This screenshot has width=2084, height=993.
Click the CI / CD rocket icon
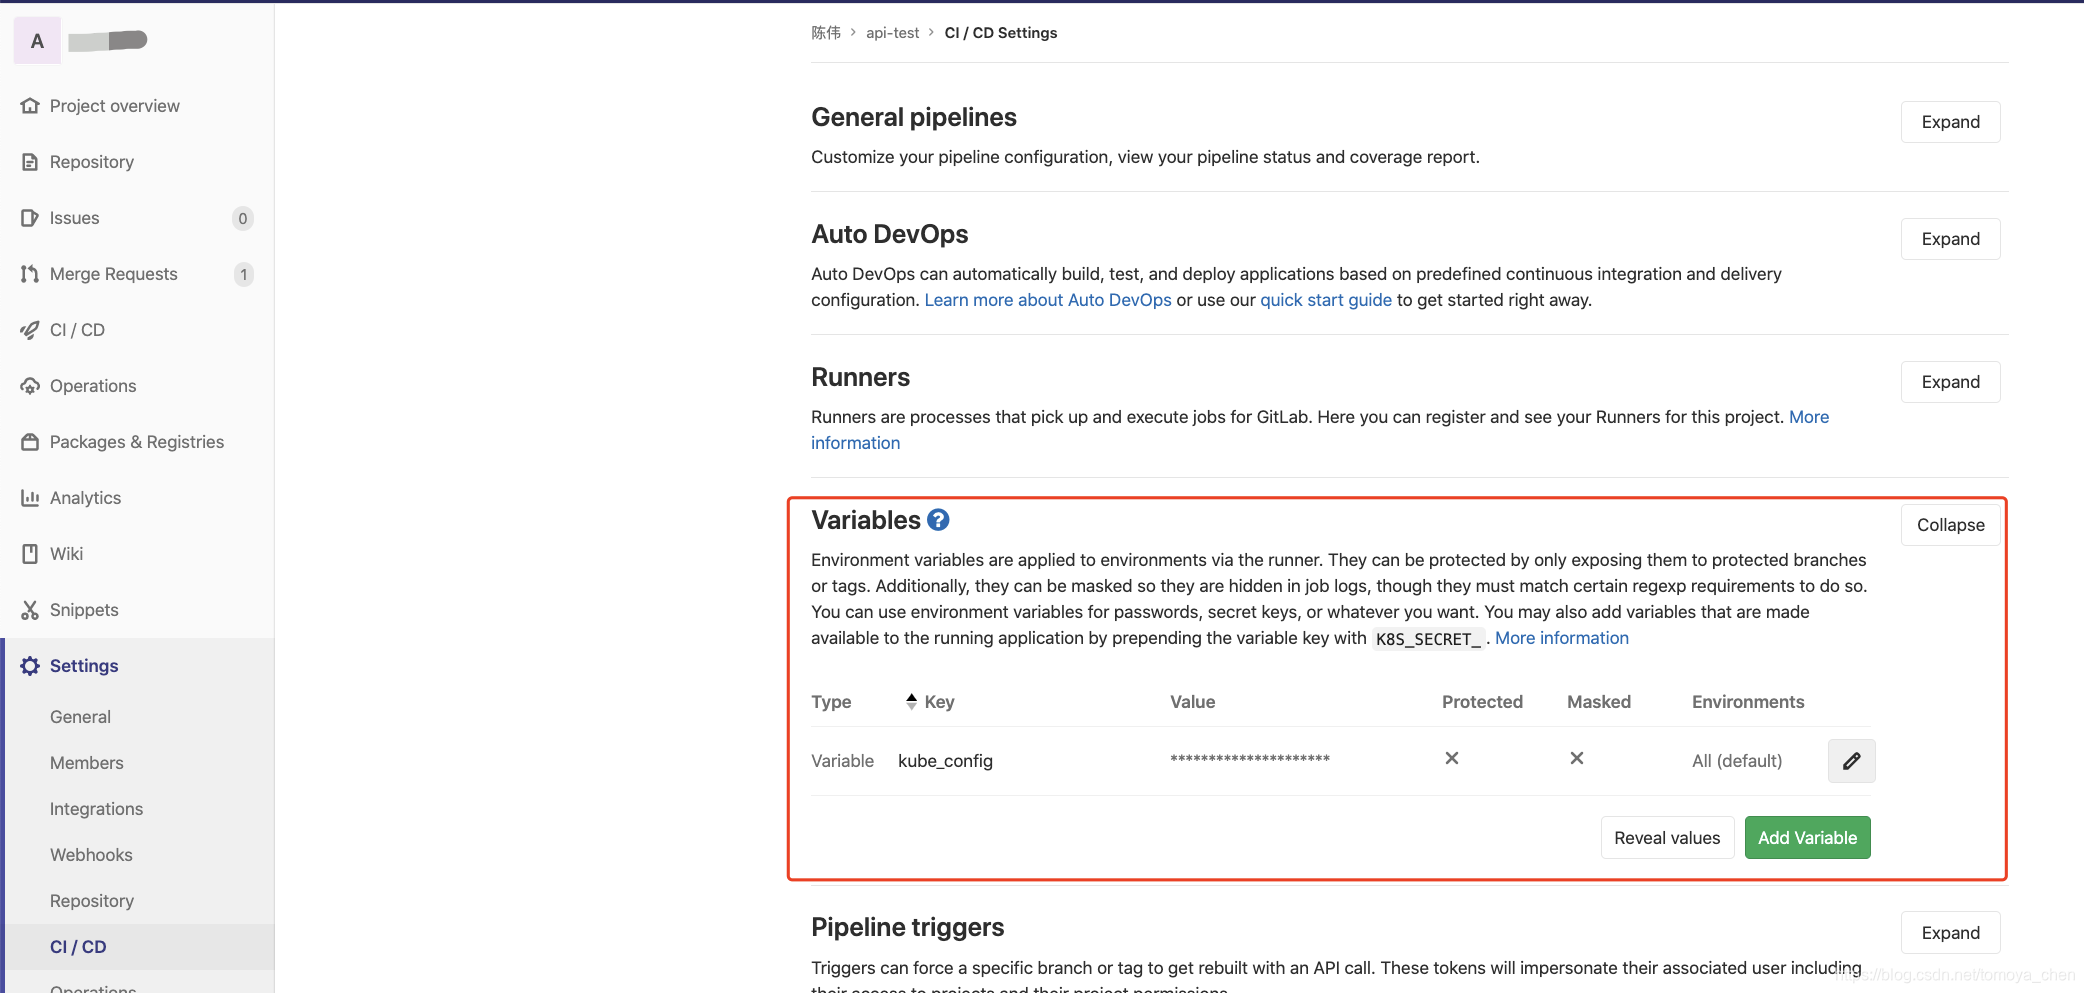[x=30, y=330]
